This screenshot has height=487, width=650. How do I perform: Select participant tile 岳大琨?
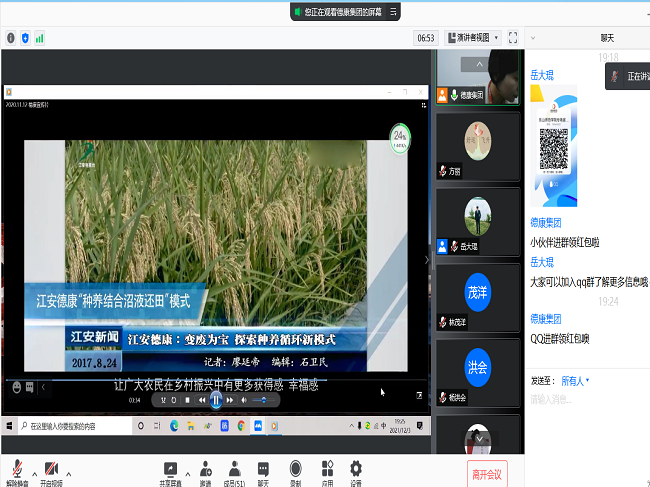click(x=478, y=222)
